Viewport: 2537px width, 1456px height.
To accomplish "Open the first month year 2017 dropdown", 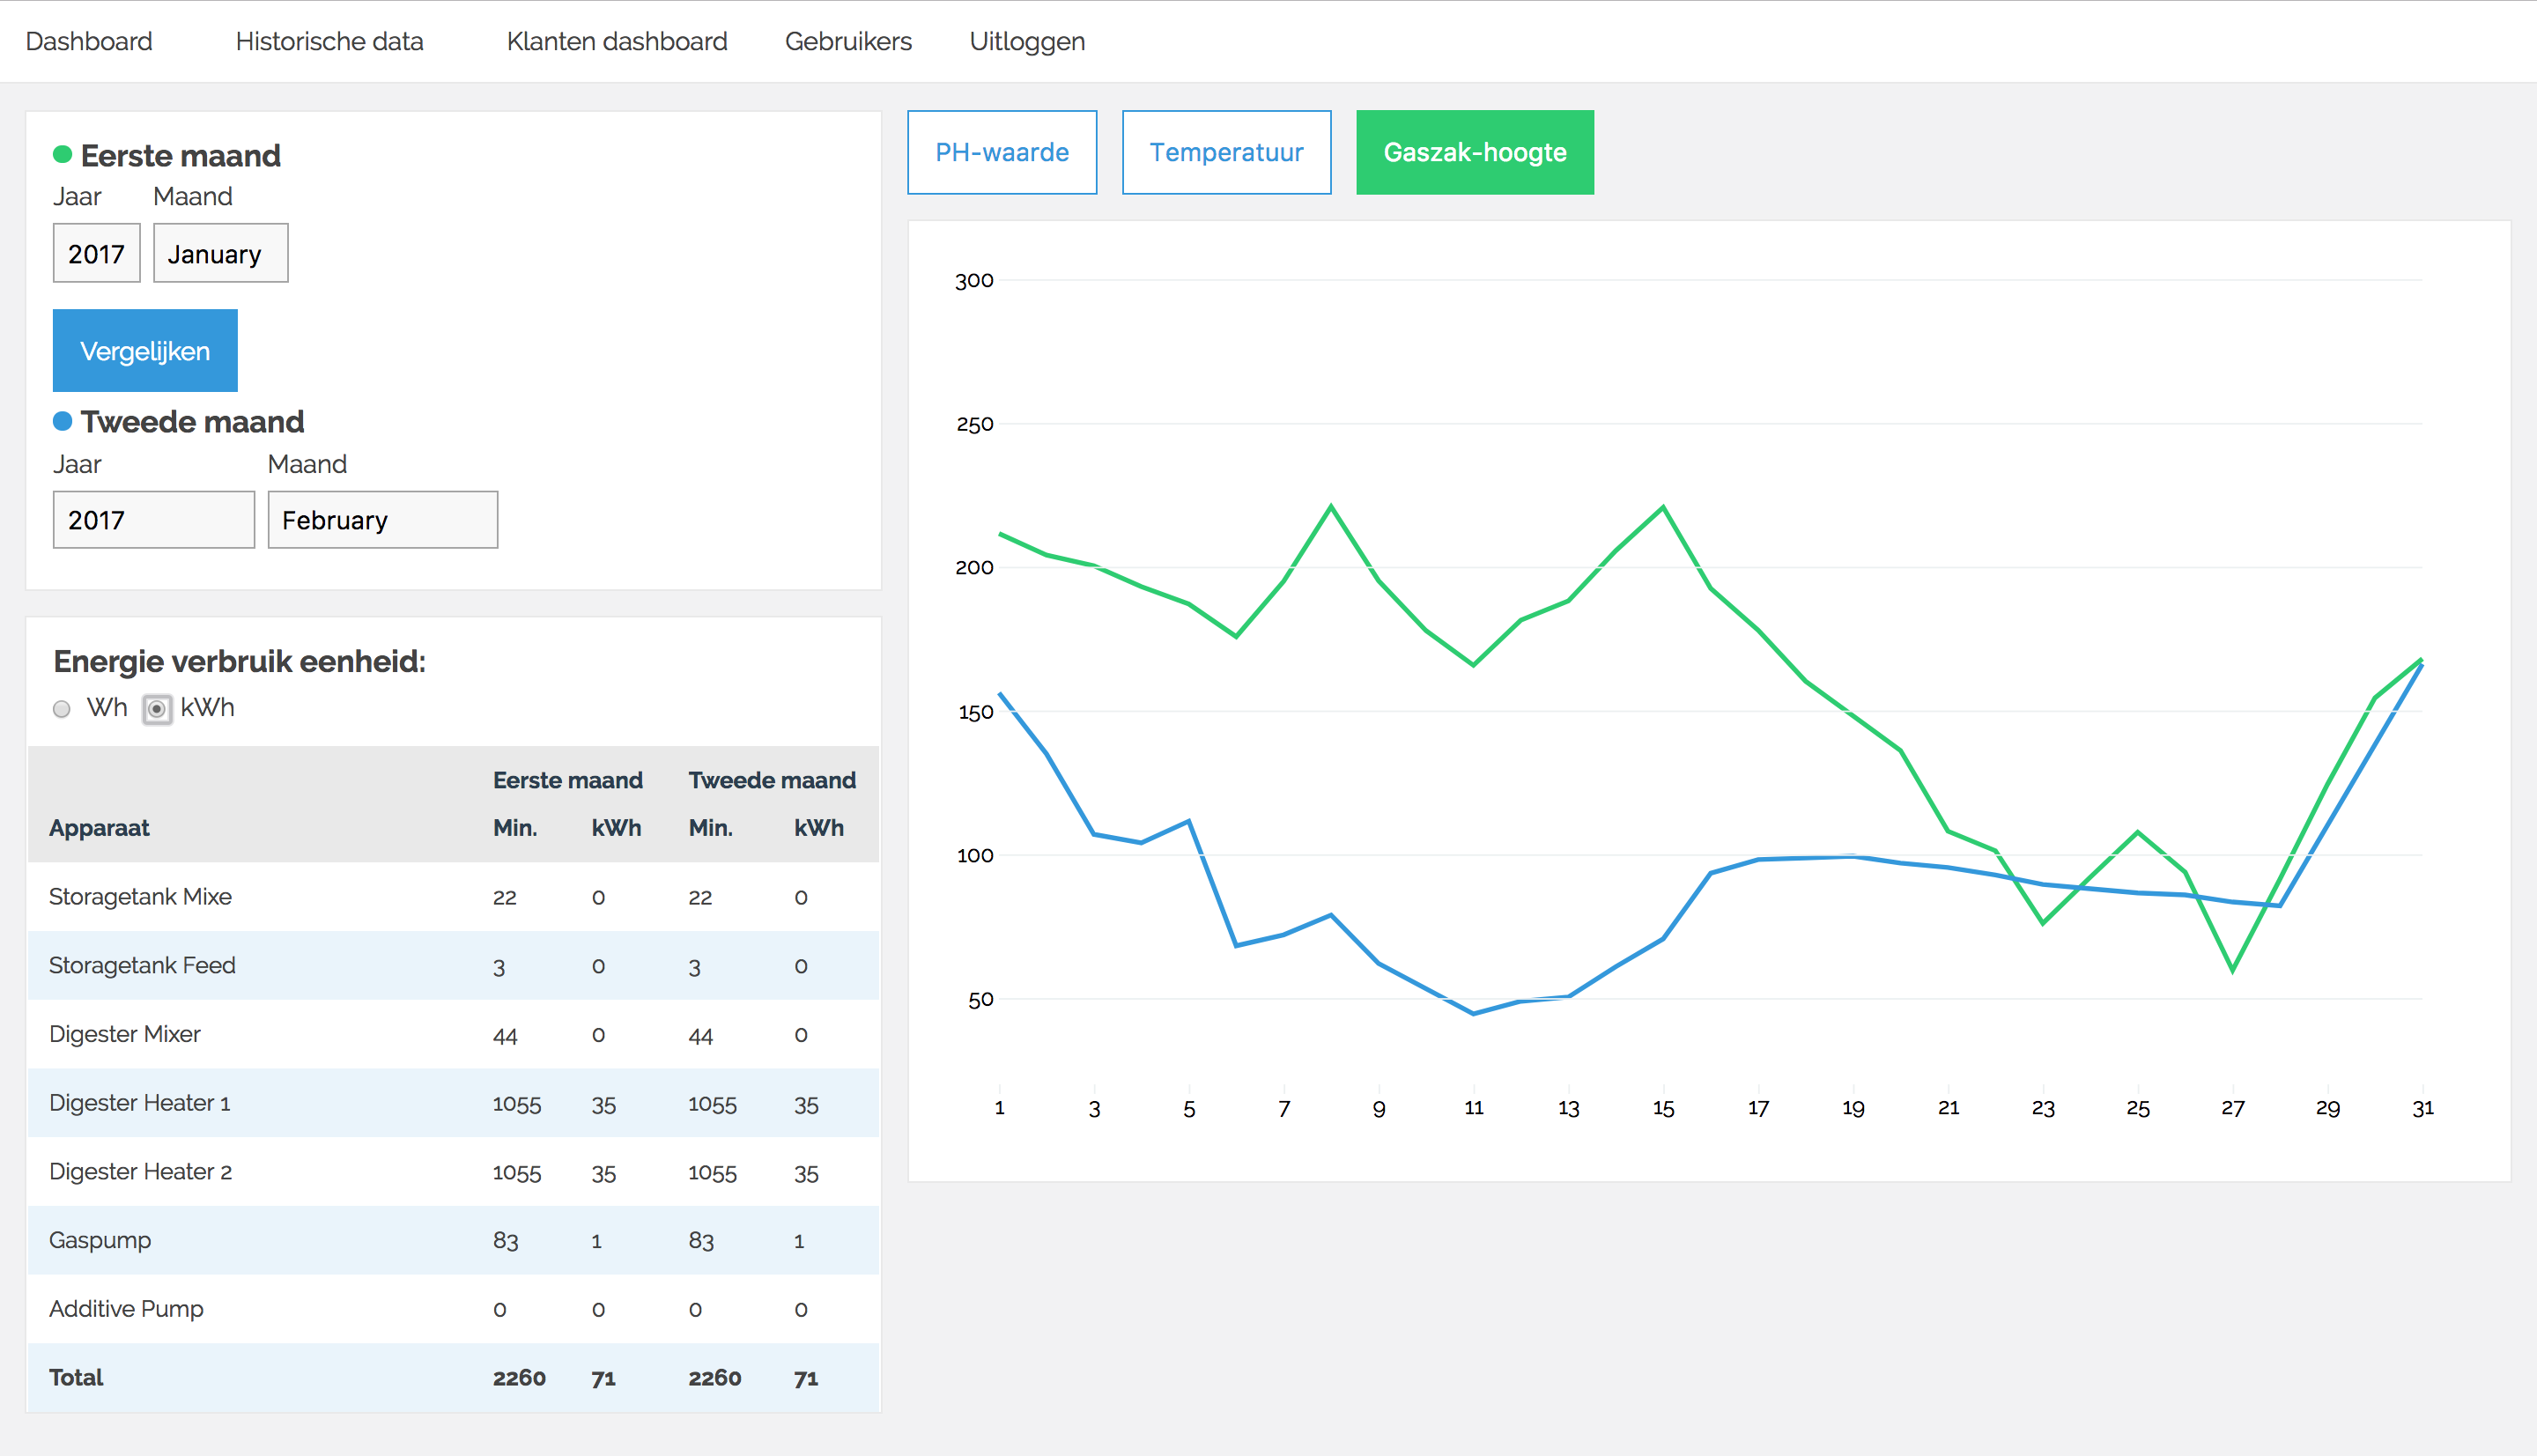I will coord(96,253).
